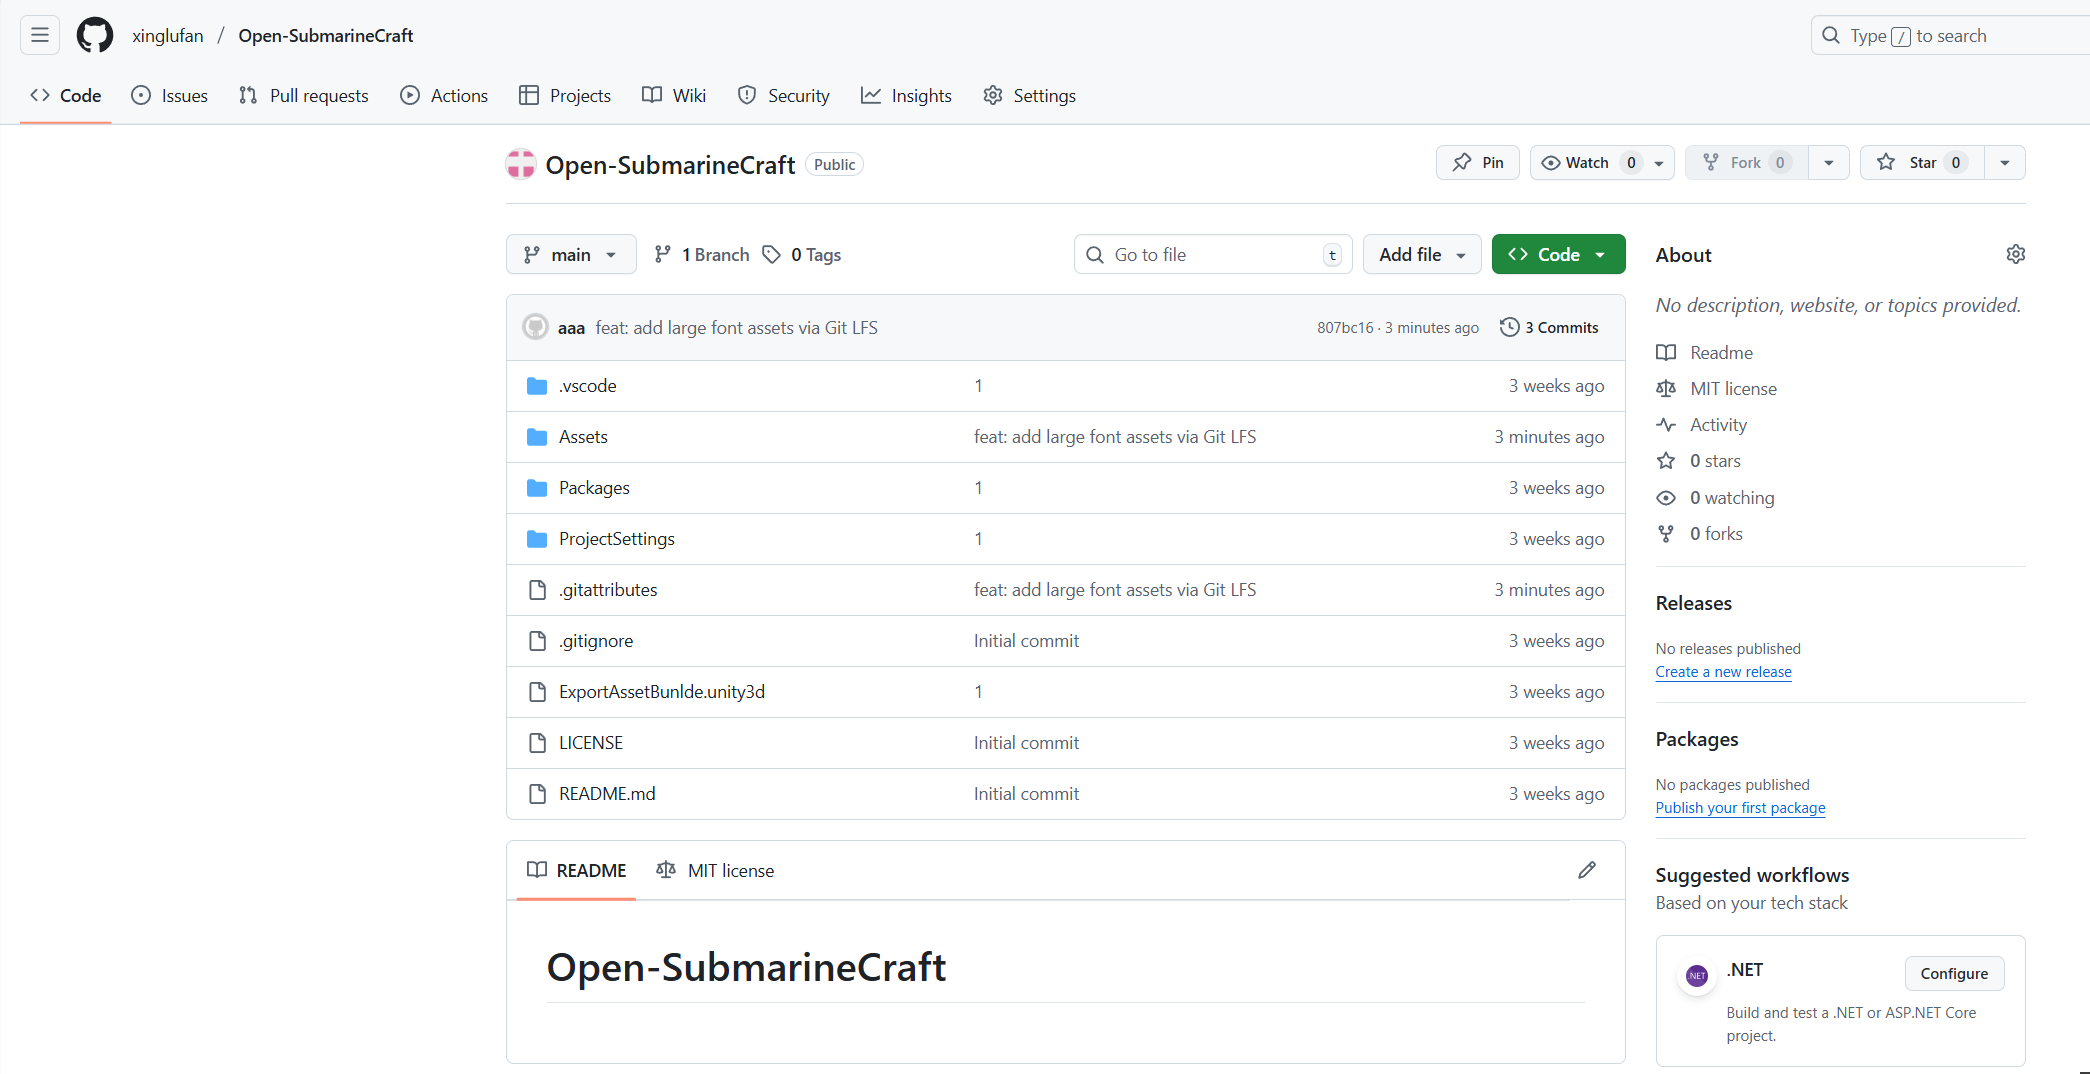2090x1074 pixels.
Task: Click the commit author avatar
Action: coord(536,327)
